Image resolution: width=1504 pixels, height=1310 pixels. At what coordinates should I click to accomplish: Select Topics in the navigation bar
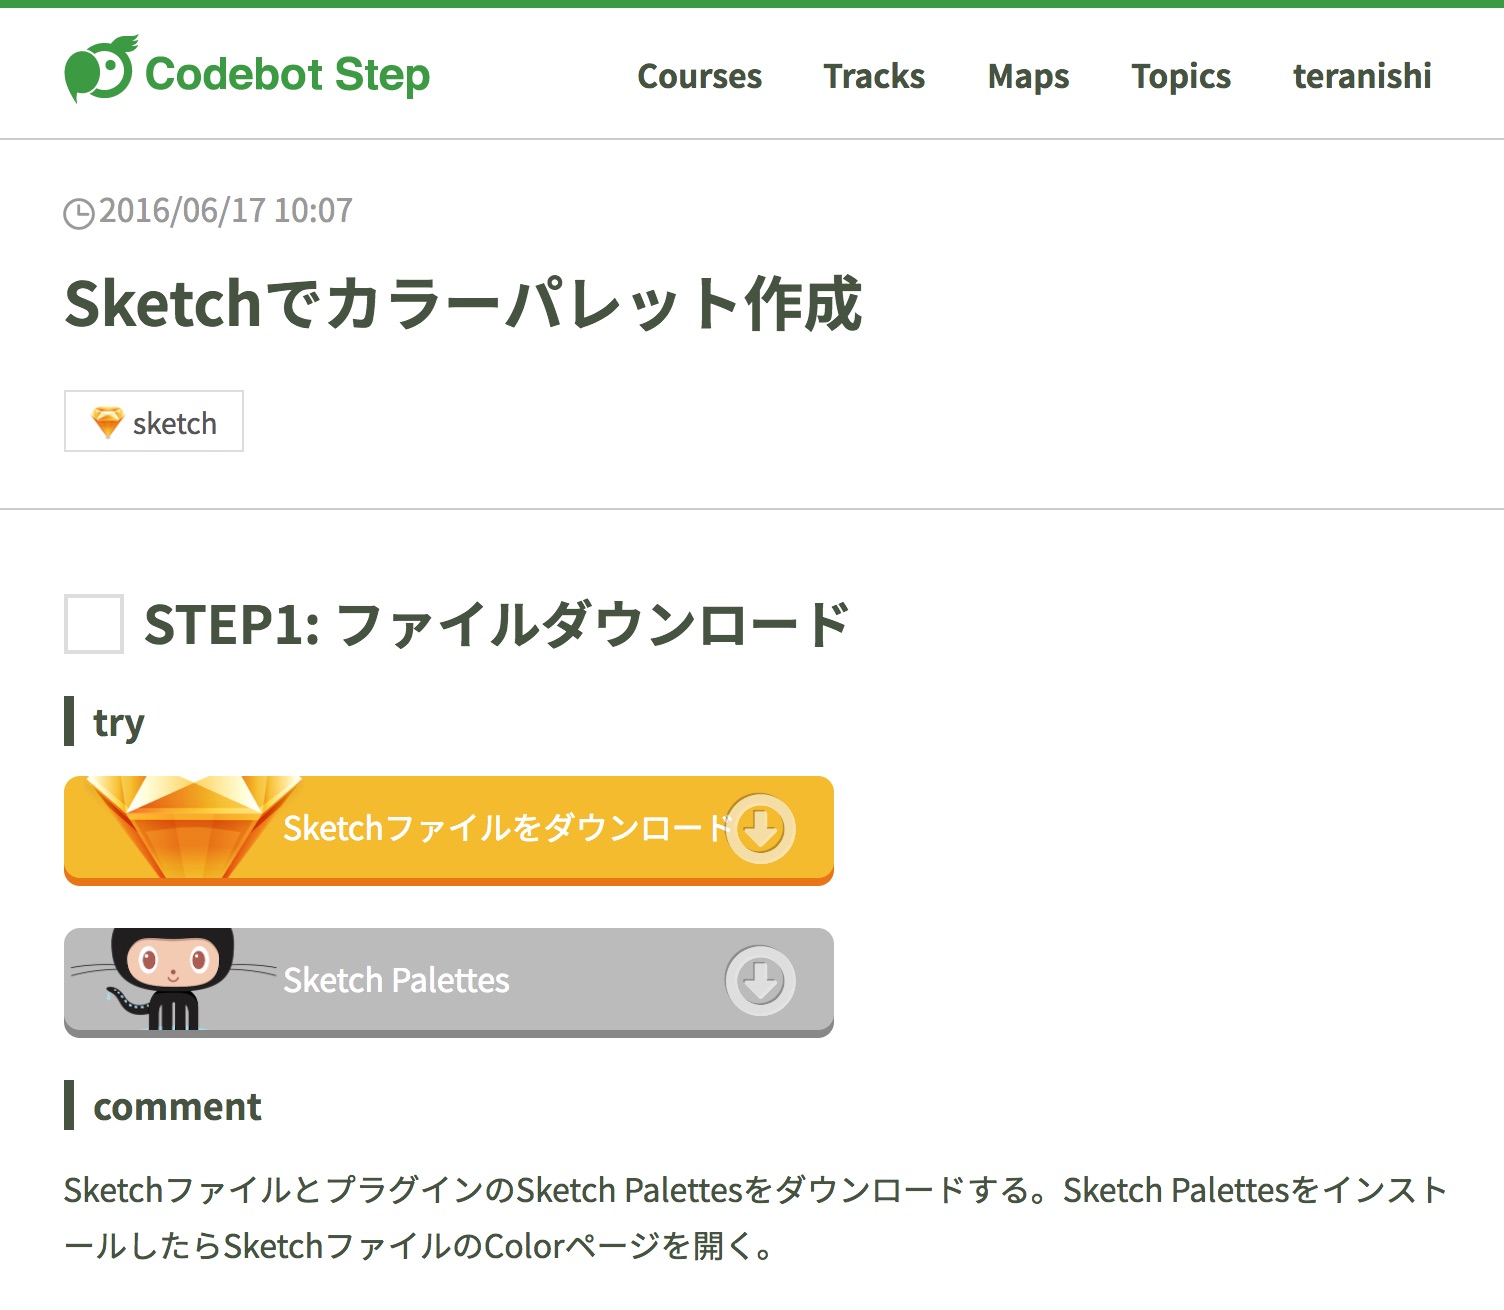(1181, 76)
